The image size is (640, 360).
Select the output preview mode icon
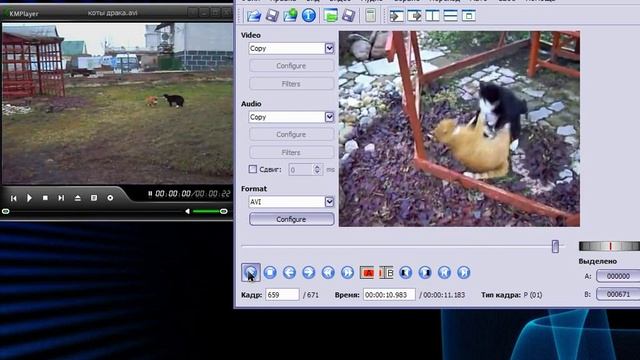pos(414,16)
